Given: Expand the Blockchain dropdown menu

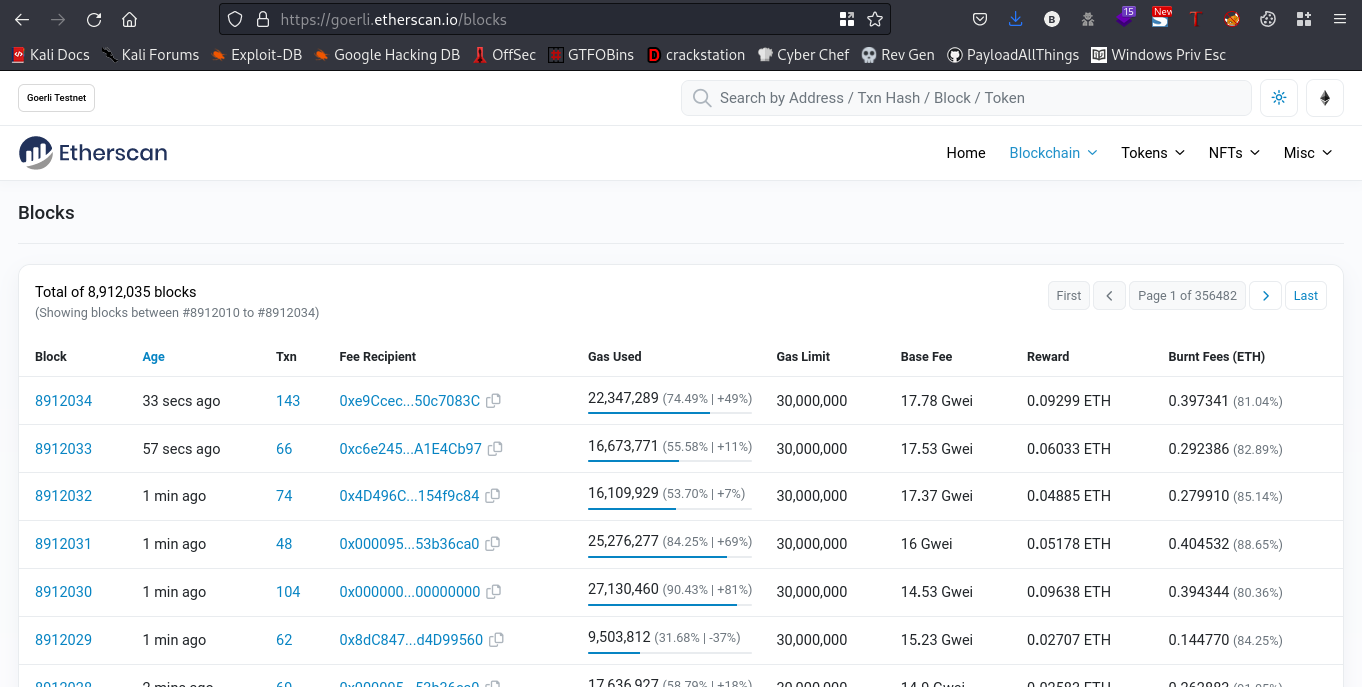Looking at the screenshot, I should 1053,153.
